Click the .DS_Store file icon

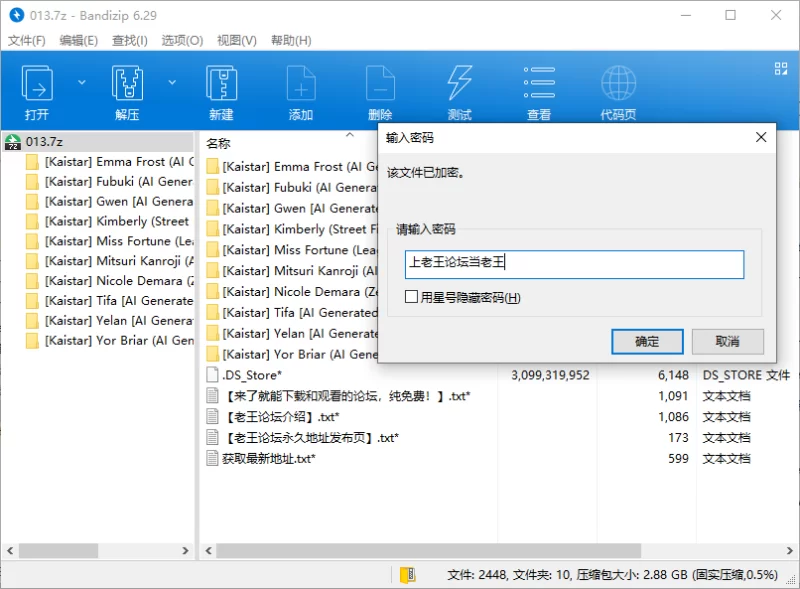(x=212, y=375)
